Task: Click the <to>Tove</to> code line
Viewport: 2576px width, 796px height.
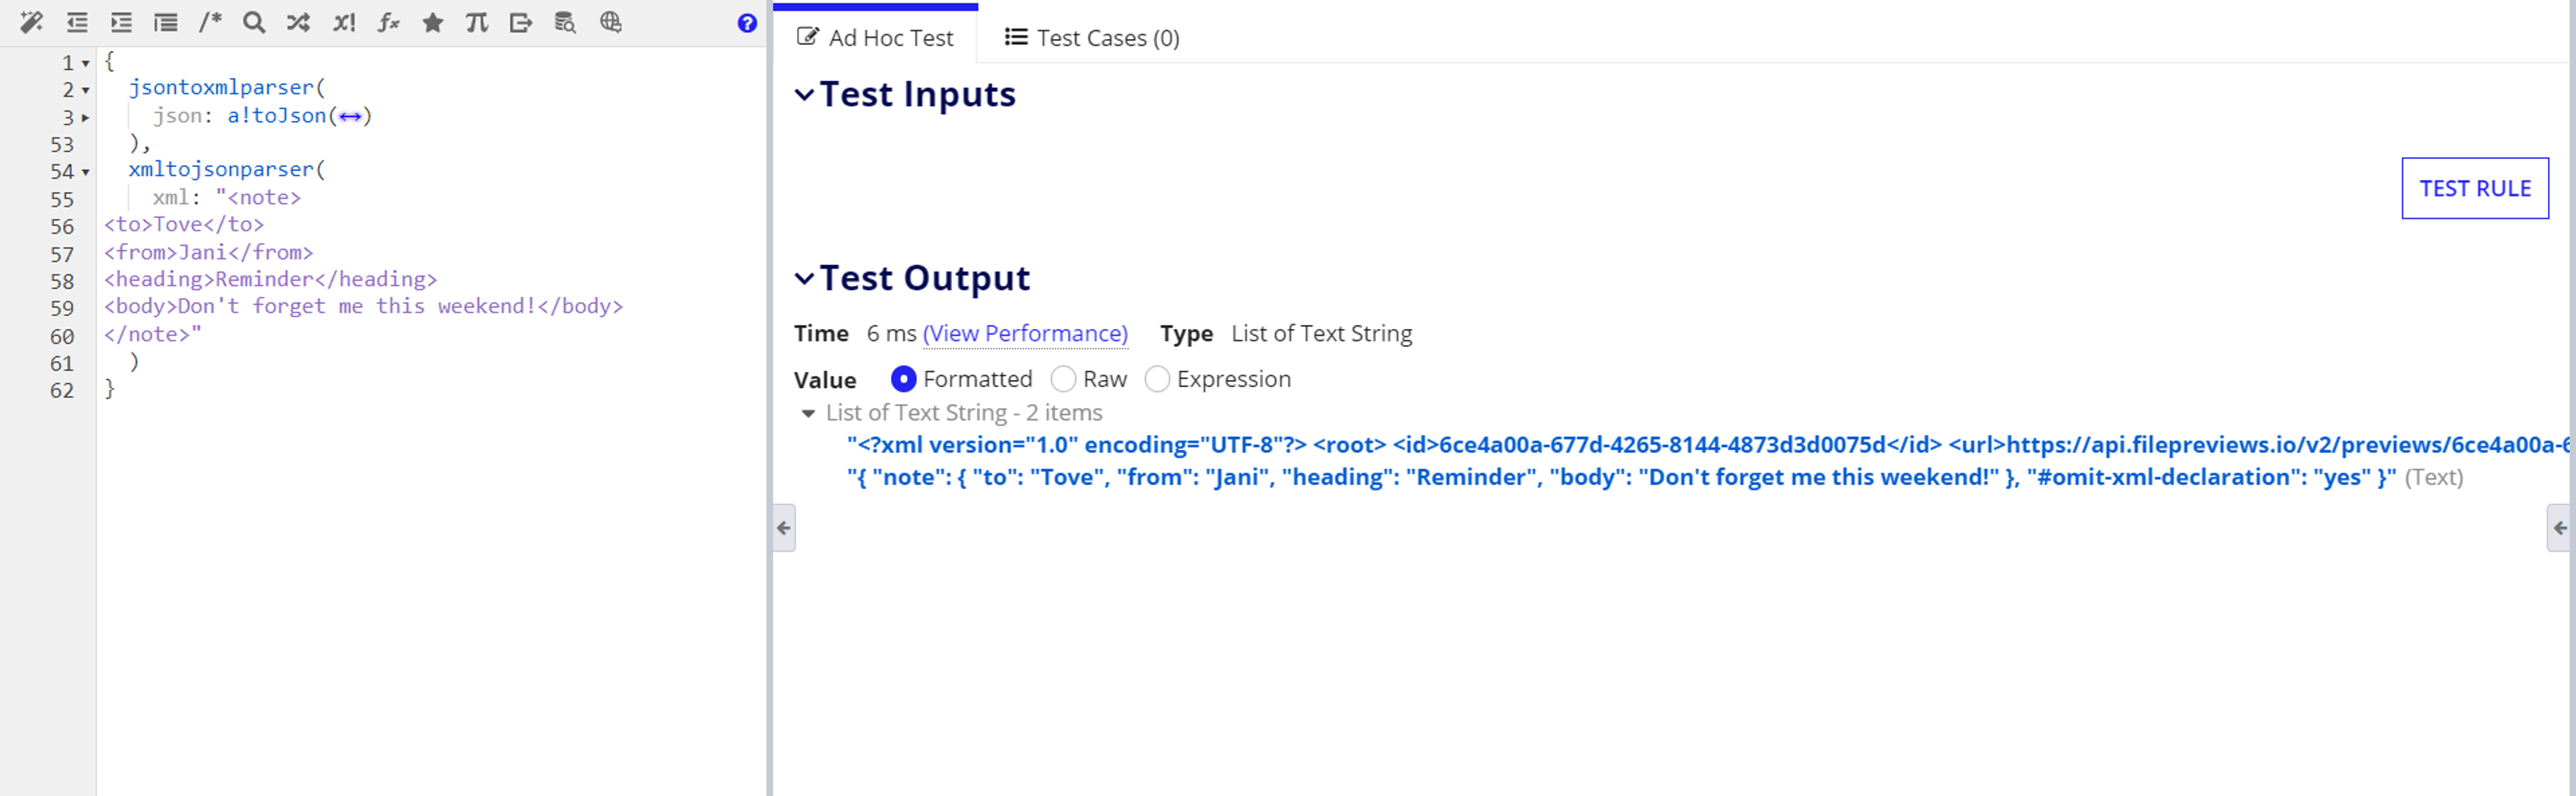Action: 184,224
